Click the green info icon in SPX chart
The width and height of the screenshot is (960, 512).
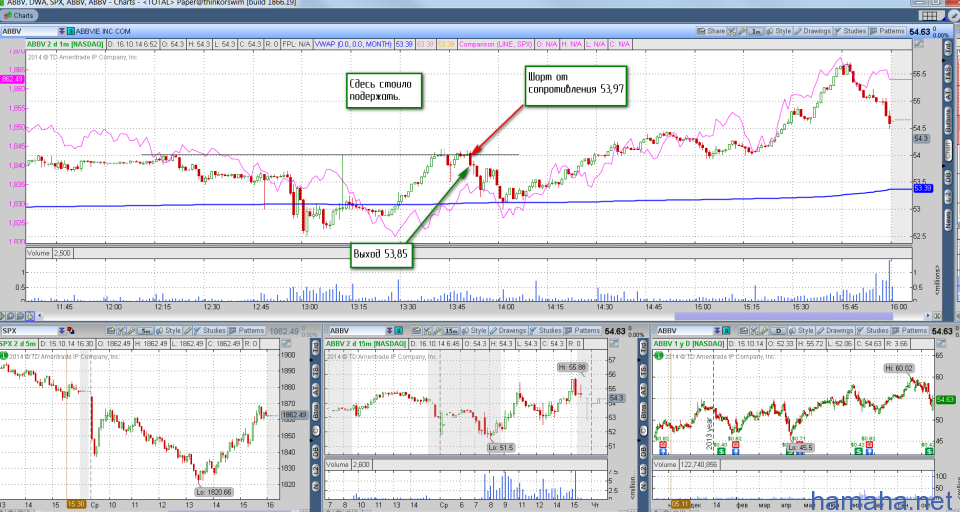point(4,355)
